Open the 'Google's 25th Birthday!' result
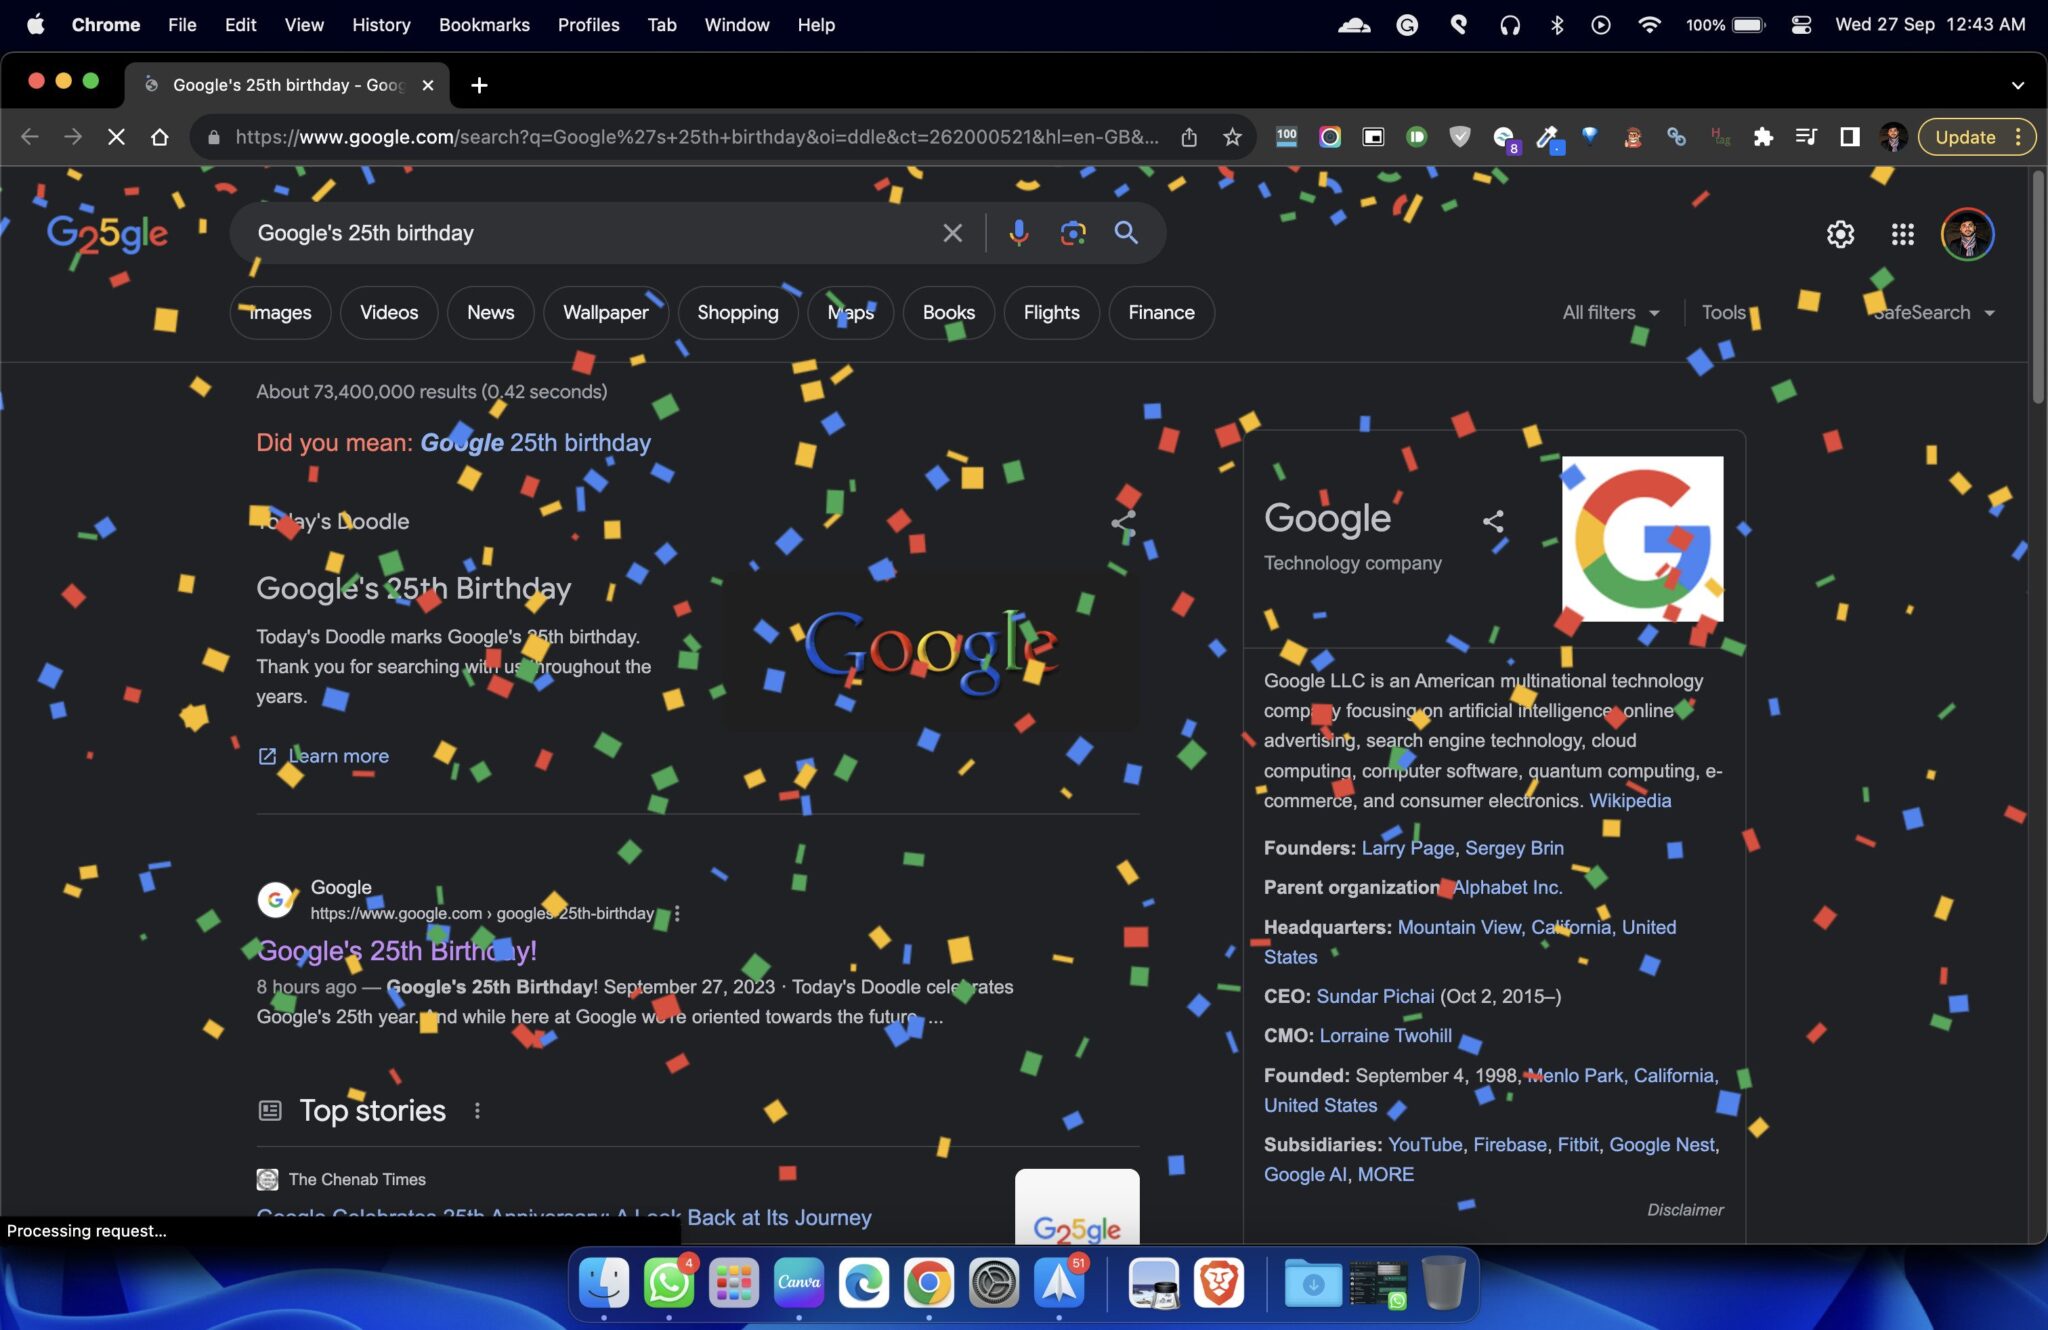2048x1330 pixels. click(x=397, y=950)
